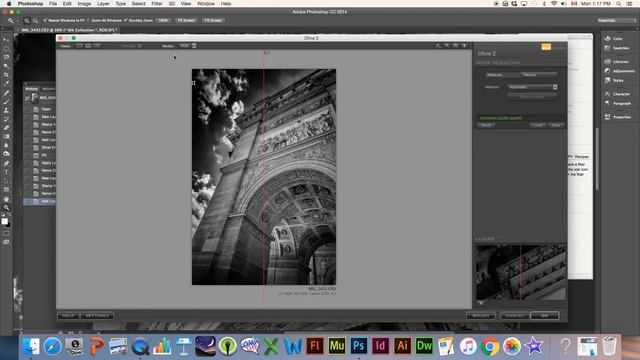Click the Loupe preview thumbnail
640x360 pixels.
tap(520, 272)
